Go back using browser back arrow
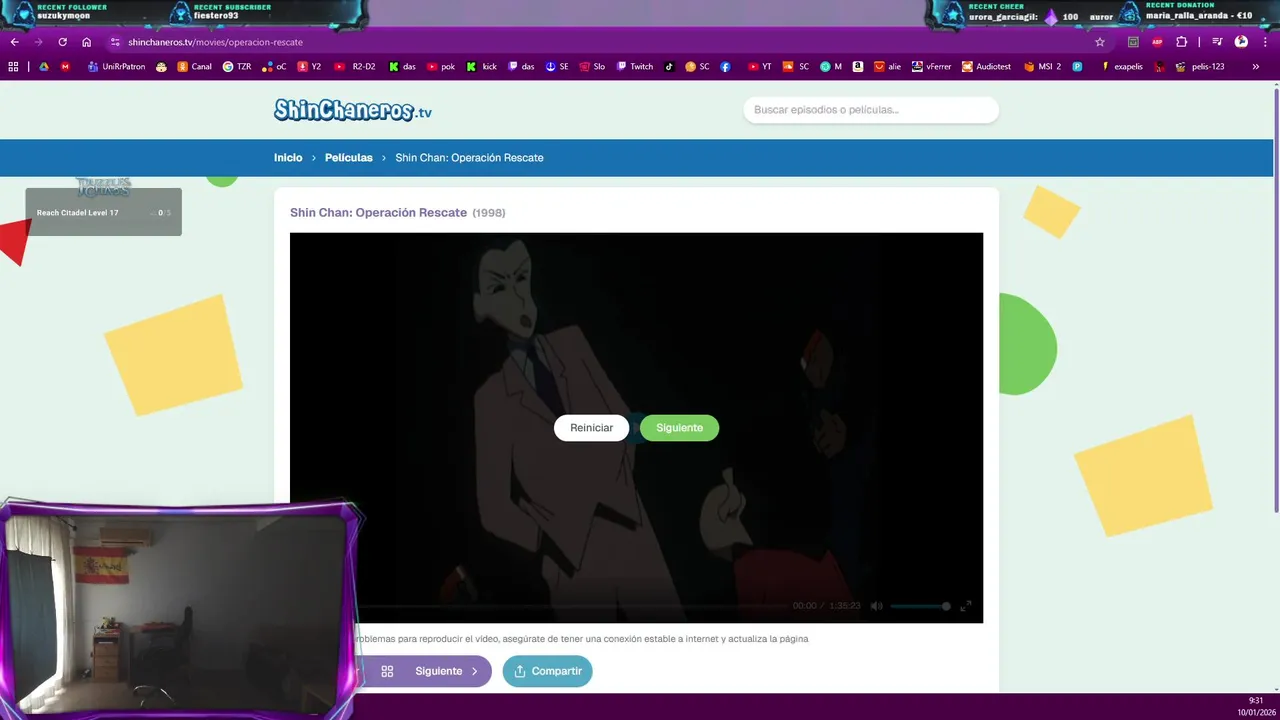Screen dimensions: 1280x720 pos(14,42)
